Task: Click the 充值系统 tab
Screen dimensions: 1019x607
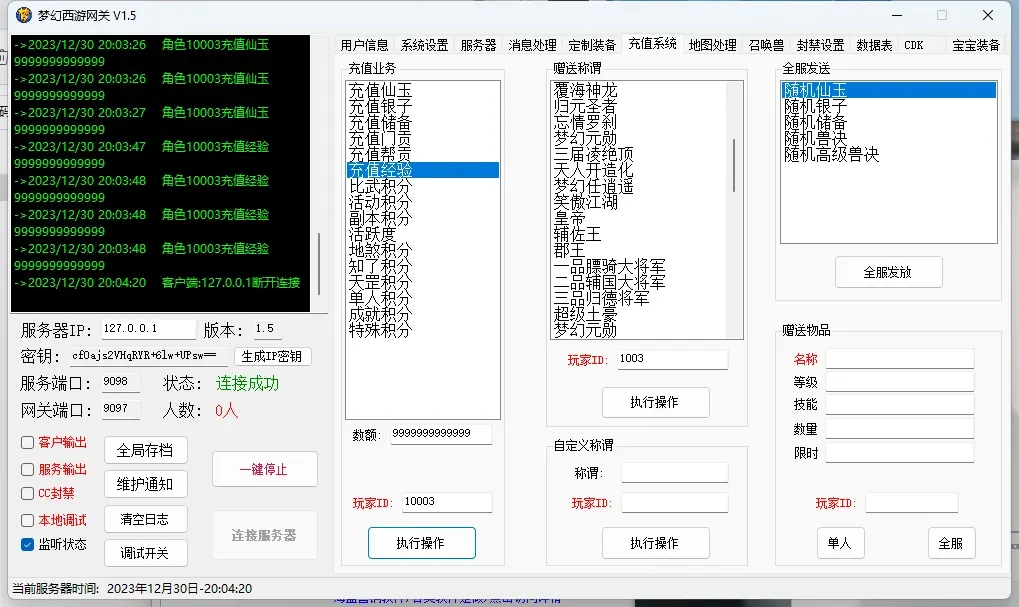Action: point(652,44)
